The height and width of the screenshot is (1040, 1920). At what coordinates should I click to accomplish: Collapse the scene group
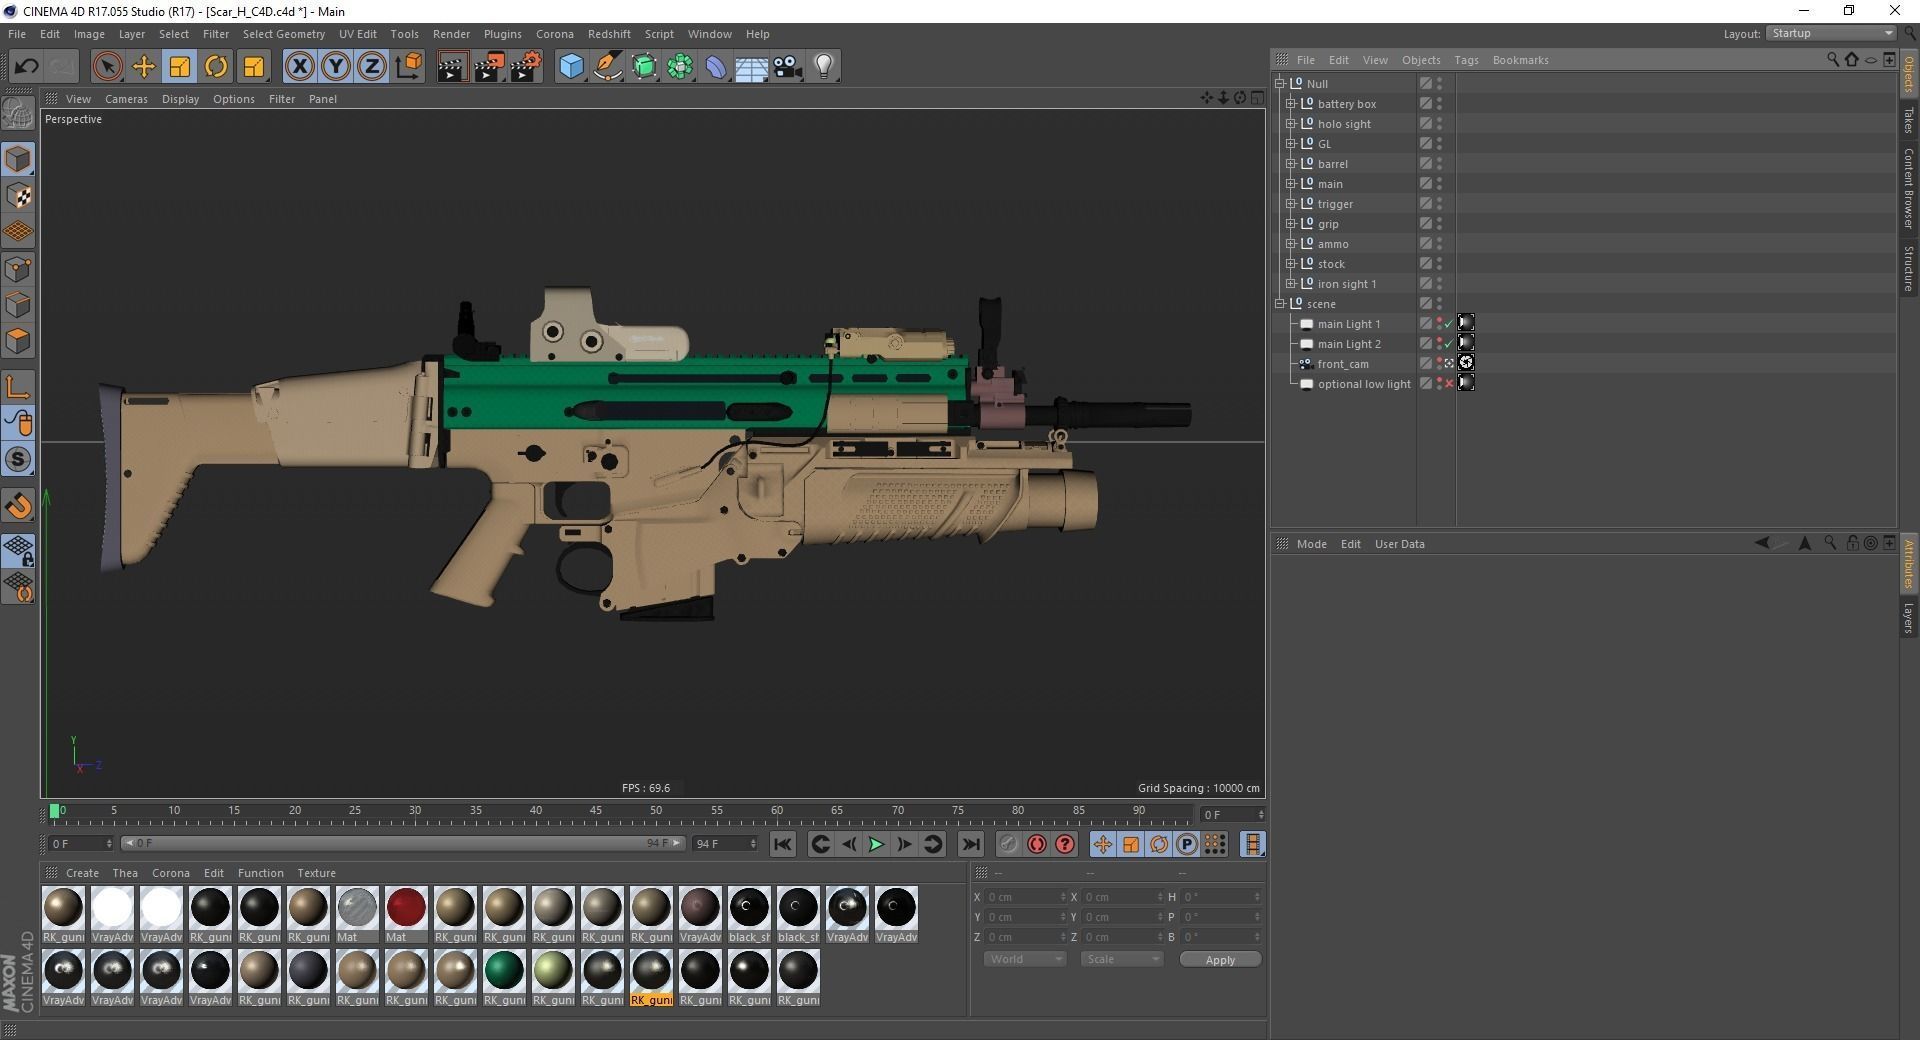click(1279, 304)
